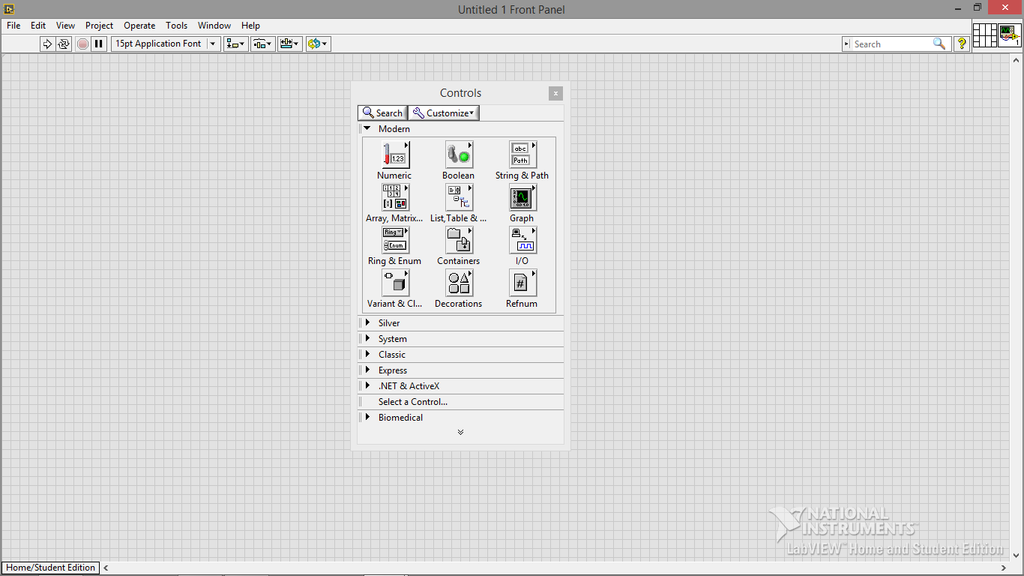1024x576 pixels.
Task: Click the connector pane grid icon
Action: coord(984,35)
